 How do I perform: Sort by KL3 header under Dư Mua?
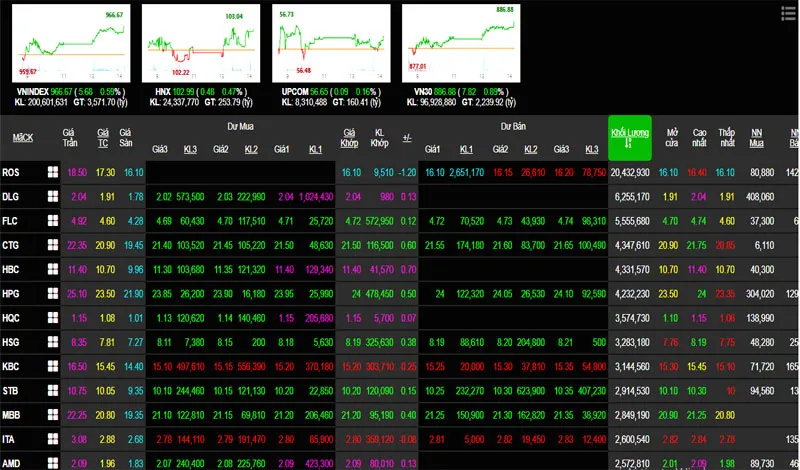click(x=190, y=150)
